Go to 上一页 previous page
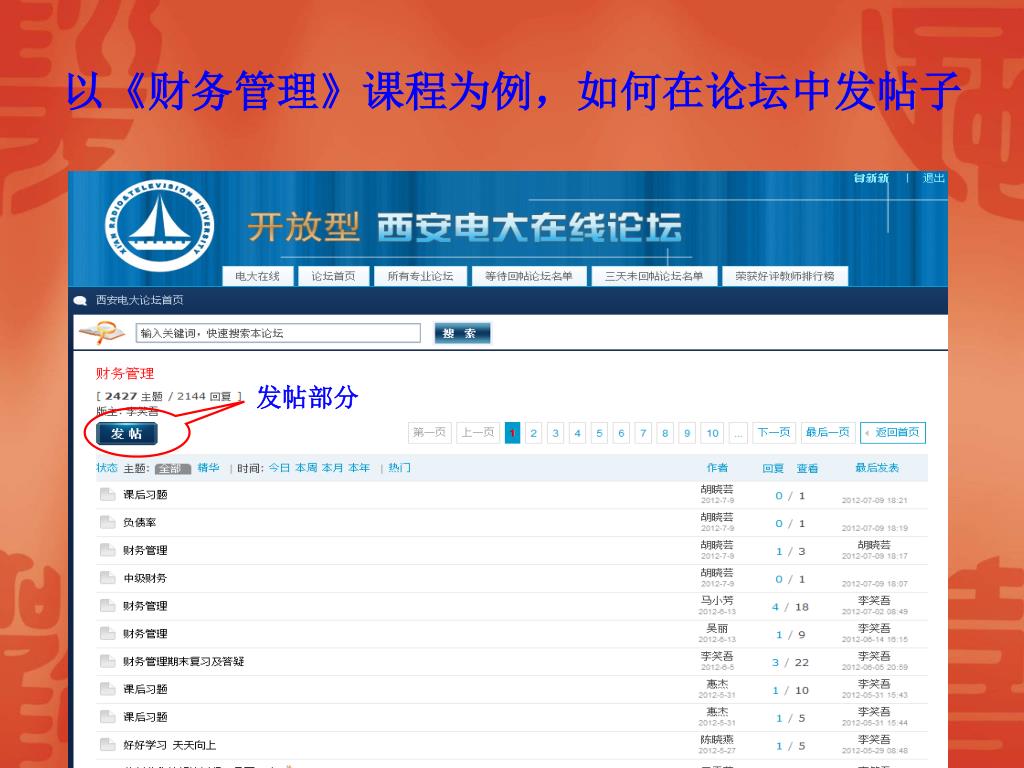Viewport: 1024px width, 768px height. (x=478, y=432)
